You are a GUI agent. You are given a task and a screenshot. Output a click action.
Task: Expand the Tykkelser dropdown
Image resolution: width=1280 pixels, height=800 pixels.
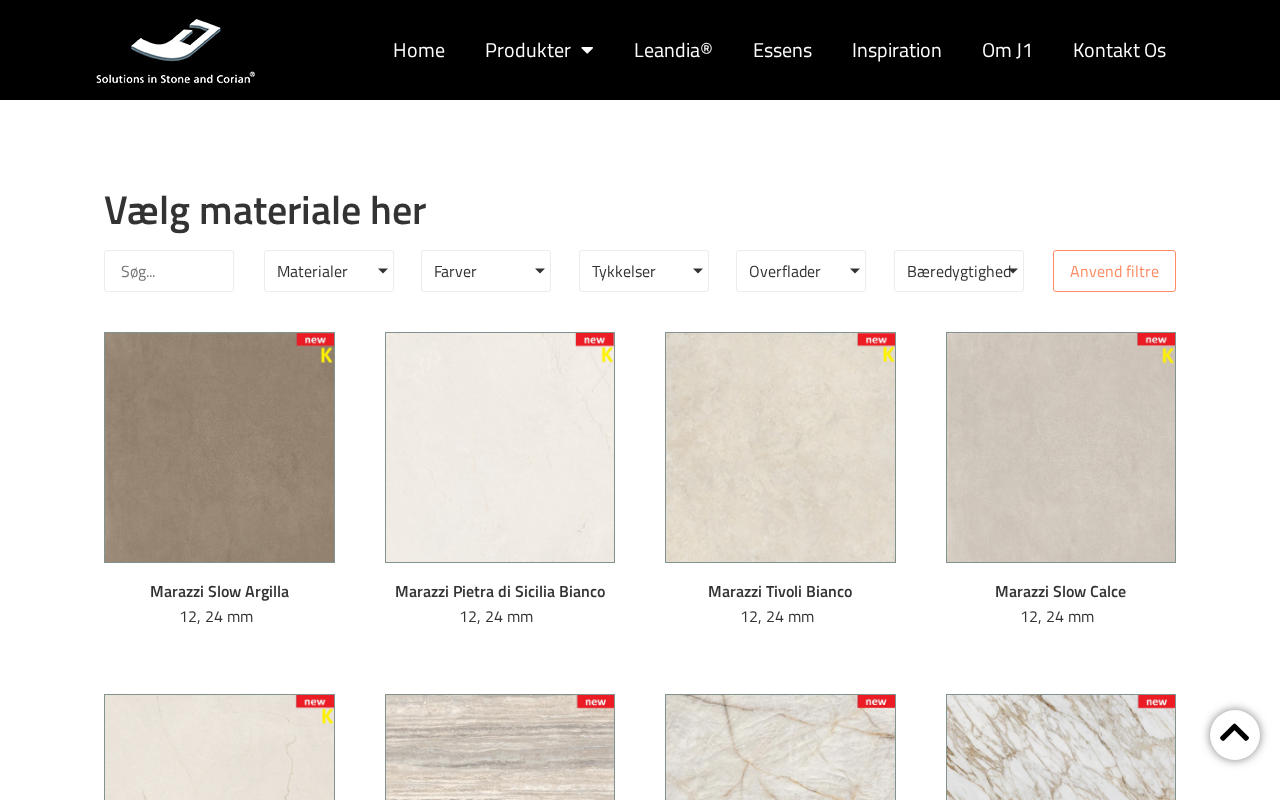coord(643,271)
